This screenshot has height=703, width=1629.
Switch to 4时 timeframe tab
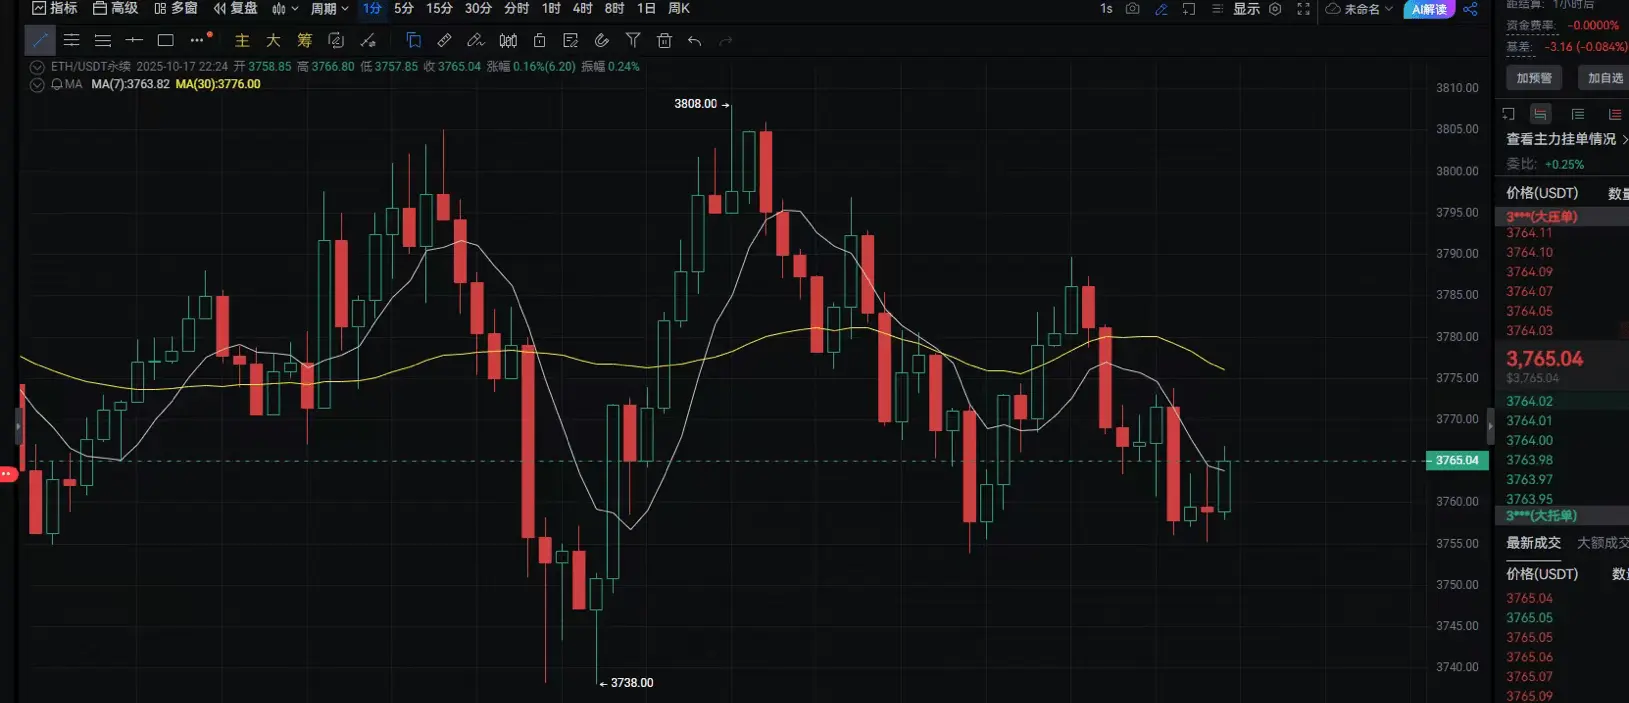(x=583, y=8)
